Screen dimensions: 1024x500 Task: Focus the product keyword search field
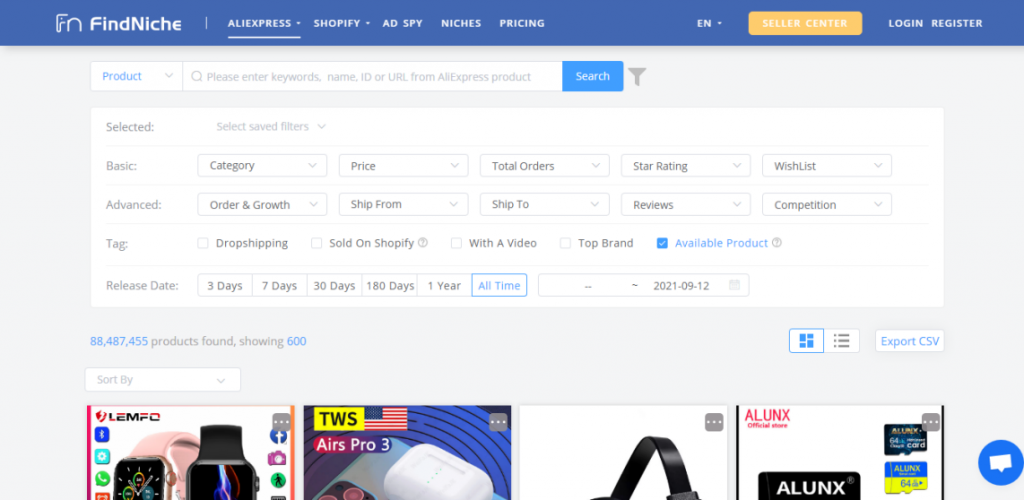click(372, 76)
